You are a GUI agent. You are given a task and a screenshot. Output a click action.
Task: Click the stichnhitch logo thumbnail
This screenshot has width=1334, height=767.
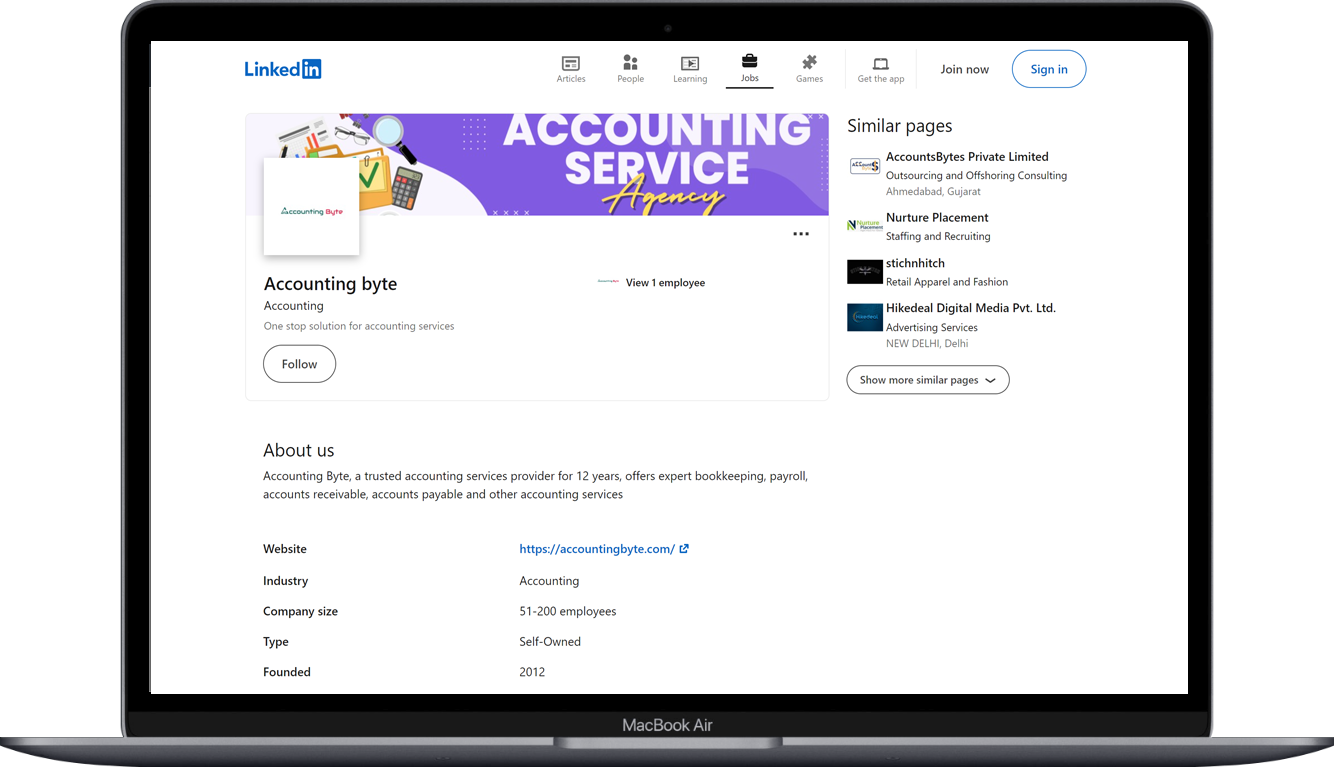864,272
